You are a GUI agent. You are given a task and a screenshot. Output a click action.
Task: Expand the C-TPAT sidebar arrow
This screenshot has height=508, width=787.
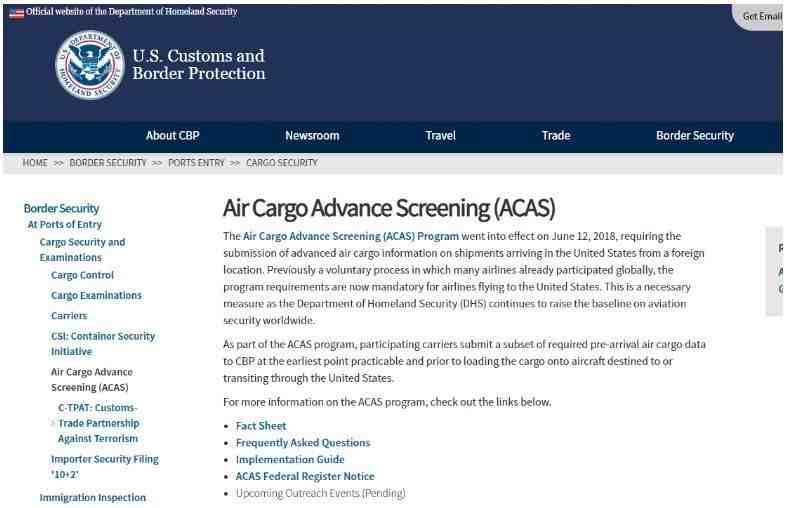click(x=53, y=423)
